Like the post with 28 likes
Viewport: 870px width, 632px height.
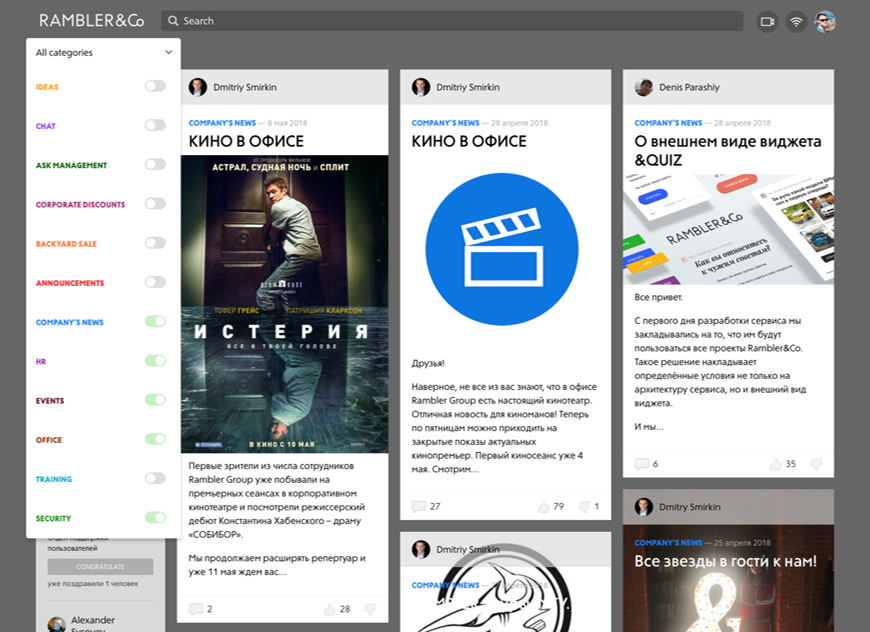click(x=330, y=609)
